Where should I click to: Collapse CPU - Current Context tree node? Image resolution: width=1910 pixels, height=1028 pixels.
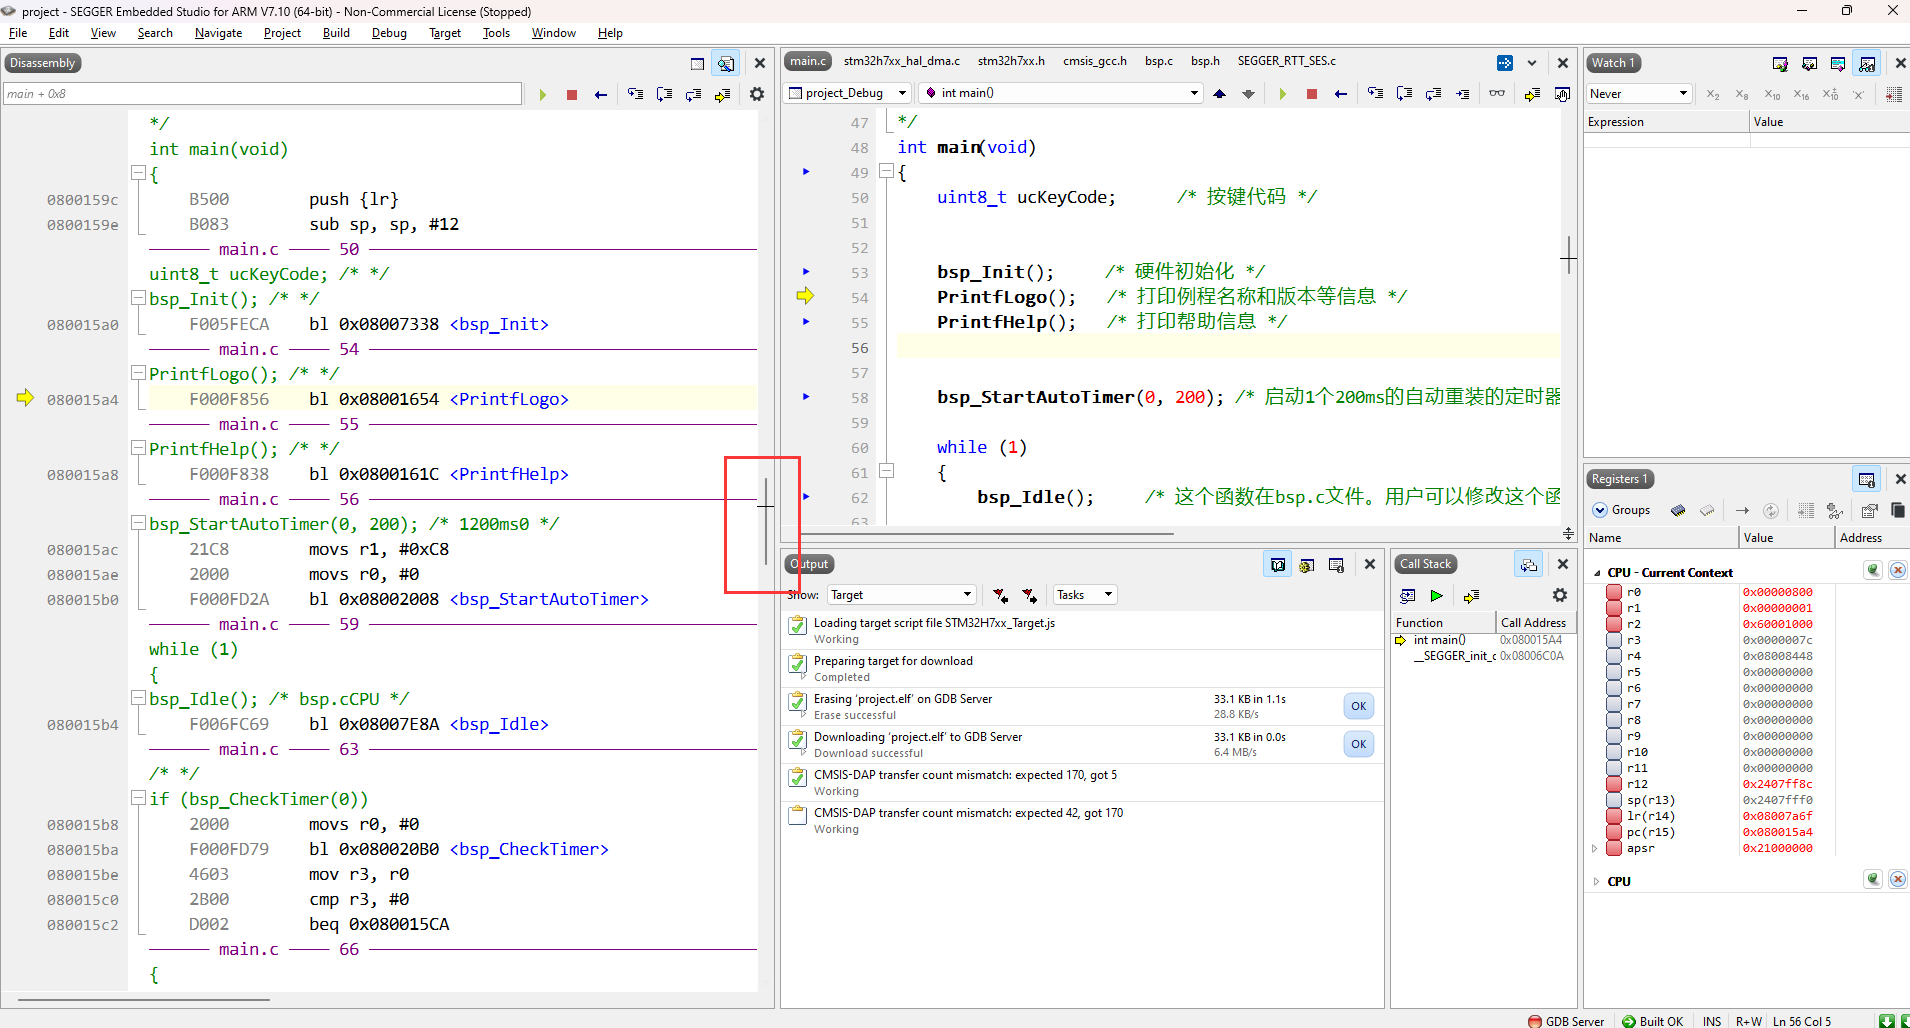click(1597, 573)
